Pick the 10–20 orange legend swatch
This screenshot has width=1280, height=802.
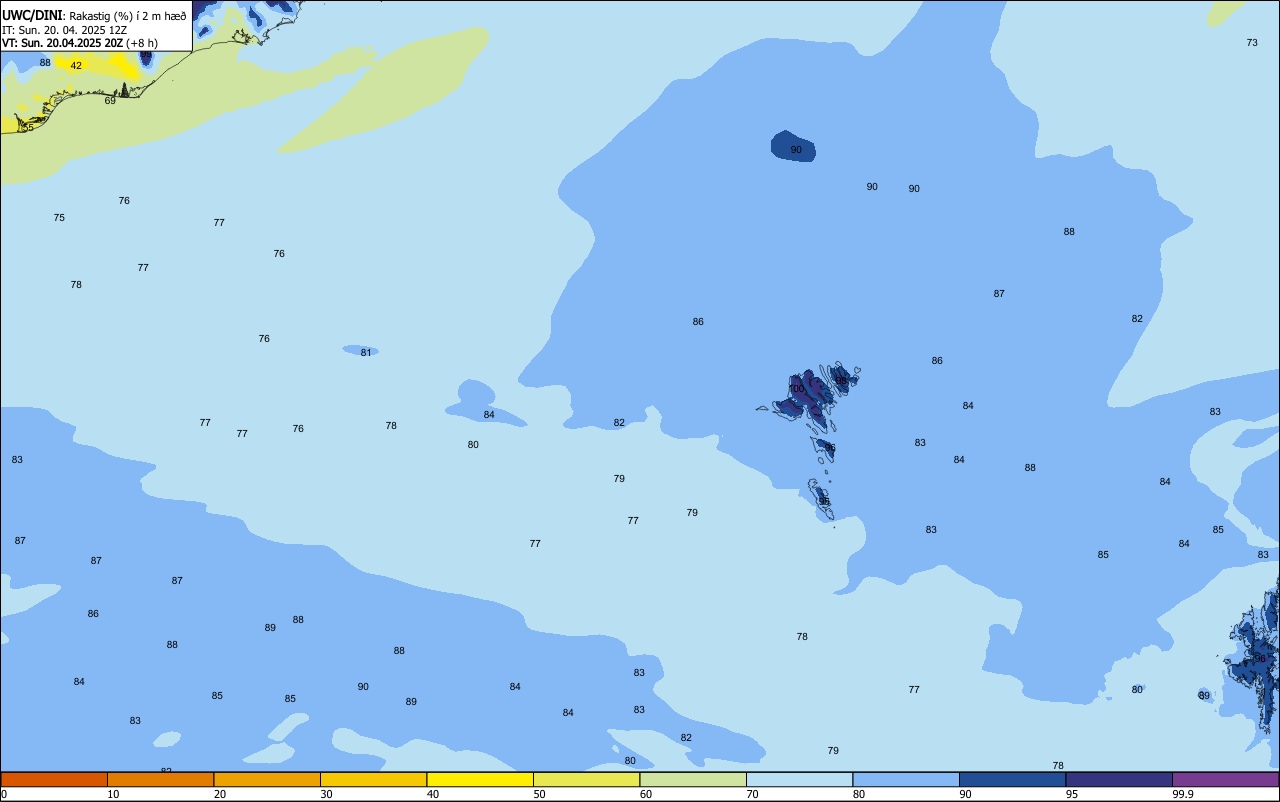point(160,779)
